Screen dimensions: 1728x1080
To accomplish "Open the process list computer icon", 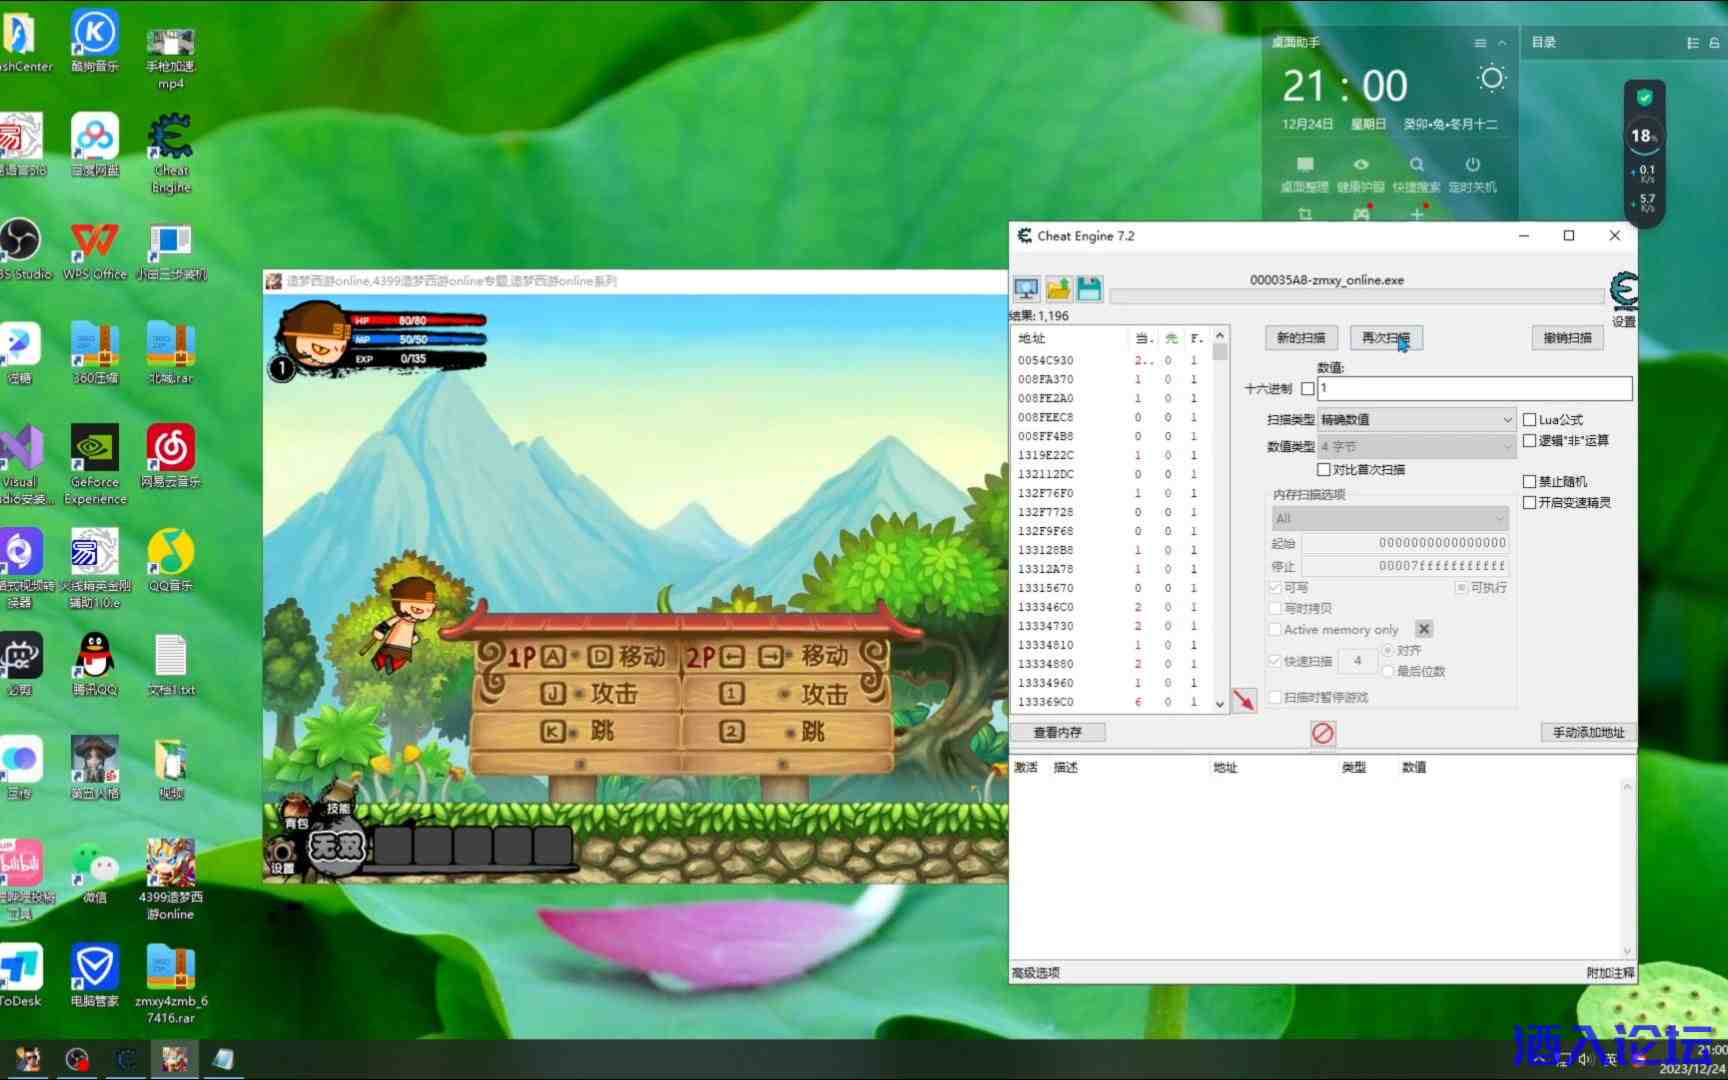I will (x=1026, y=290).
